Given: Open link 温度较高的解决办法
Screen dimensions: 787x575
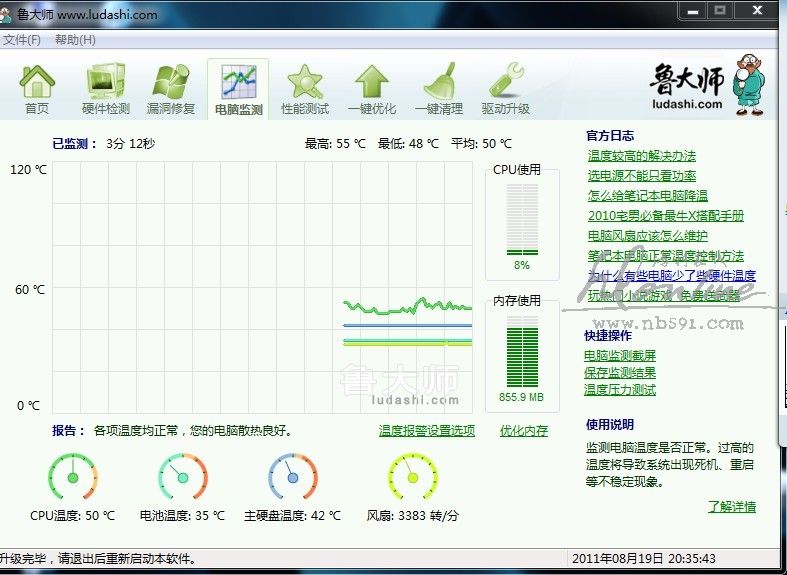Looking at the screenshot, I should point(641,156).
